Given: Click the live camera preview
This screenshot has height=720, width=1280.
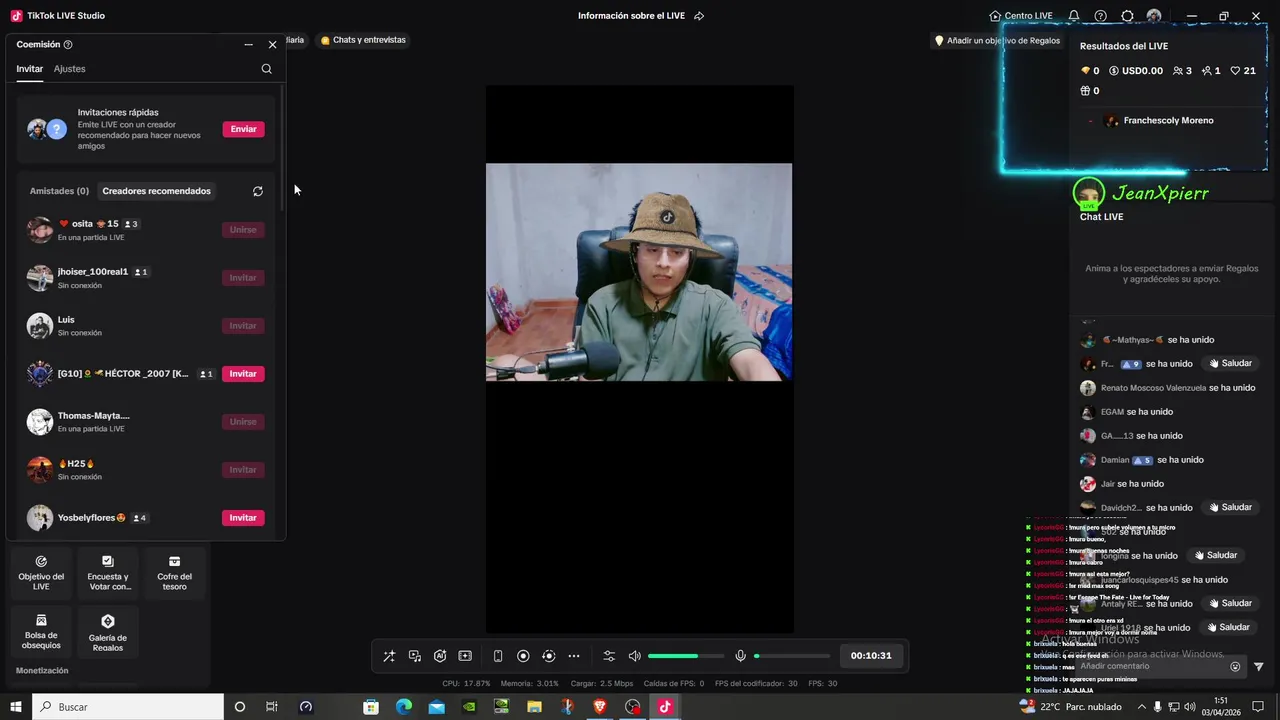Looking at the screenshot, I should coord(639,272).
